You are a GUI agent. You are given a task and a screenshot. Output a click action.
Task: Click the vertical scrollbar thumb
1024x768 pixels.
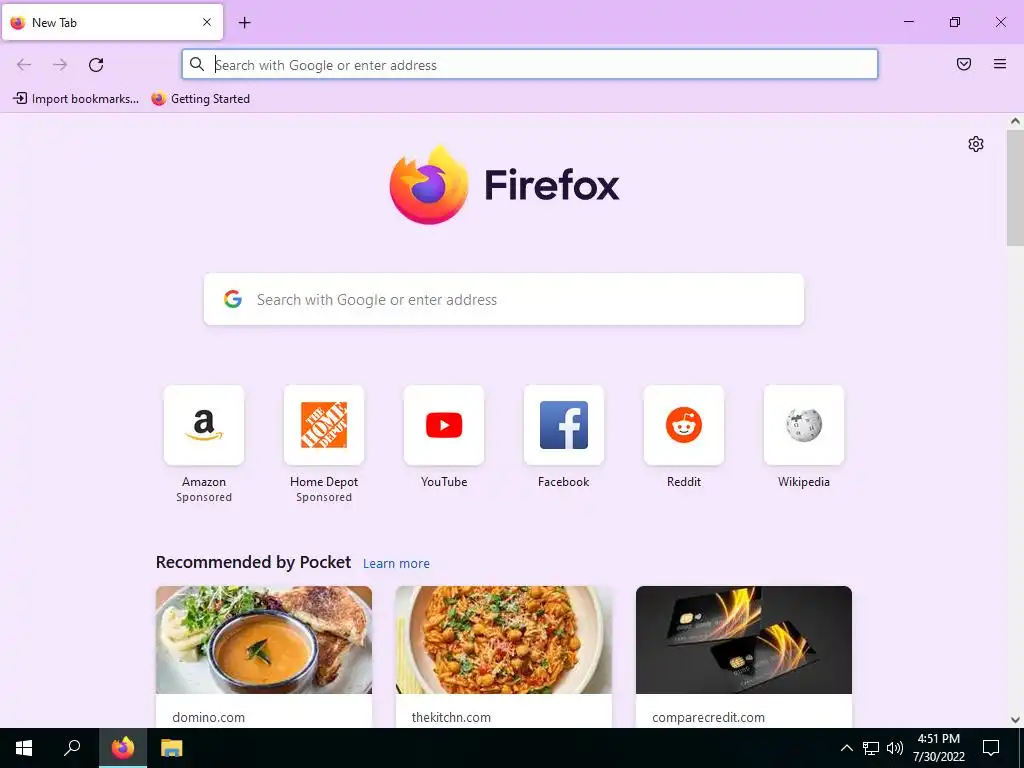click(1015, 188)
